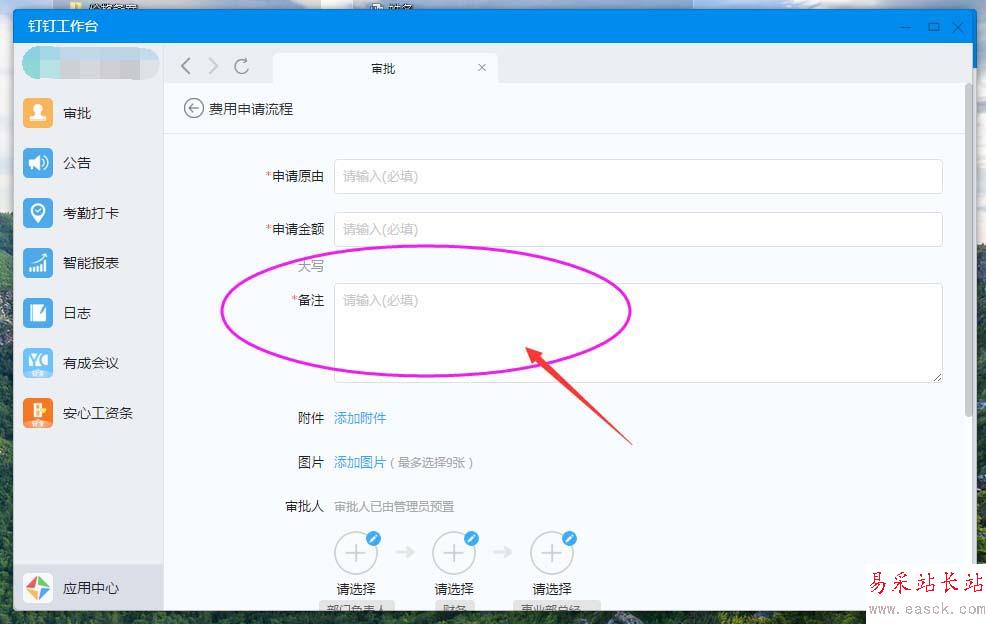Close the 审批 tab with its X
986x624 pixels.
coord(482,67)
